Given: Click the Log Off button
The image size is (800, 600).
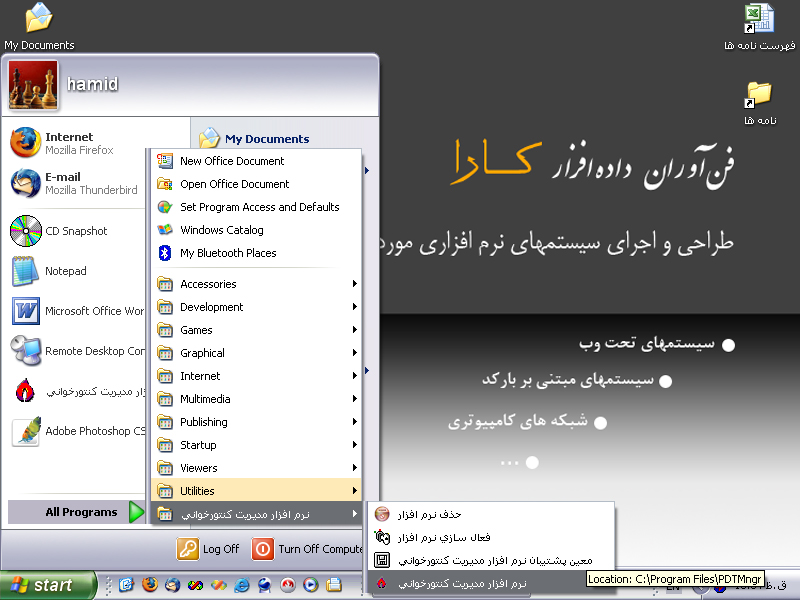Looking at the screenshot, I should [209, 549].
